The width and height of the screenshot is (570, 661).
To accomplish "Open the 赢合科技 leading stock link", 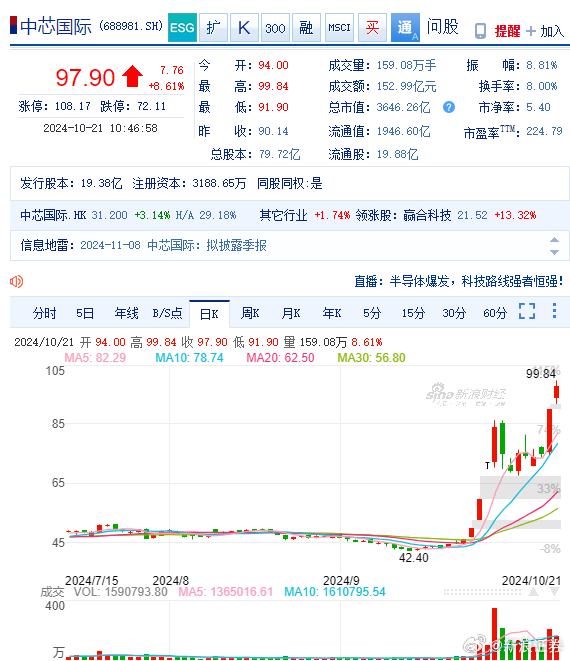I will (427, 215).
